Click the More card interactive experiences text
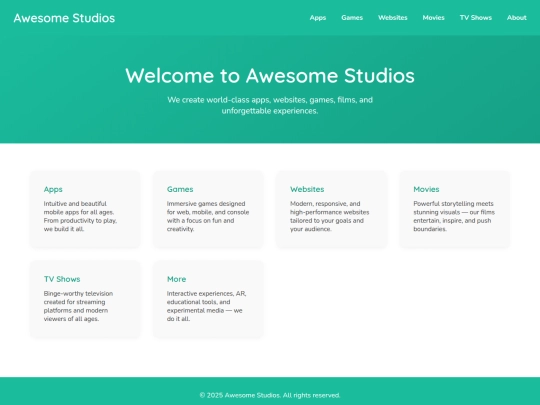Image resolution: width=540 pixels, height=405 pixels. click(206, 306)
